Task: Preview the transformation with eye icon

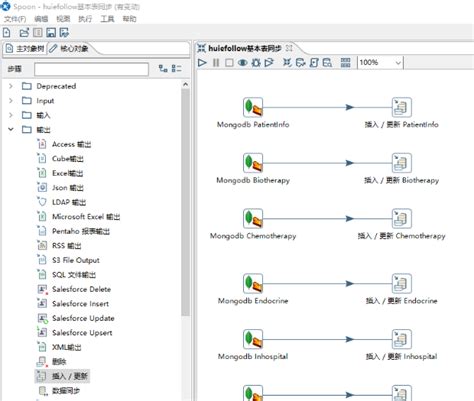Action: (x=243, y=63)
